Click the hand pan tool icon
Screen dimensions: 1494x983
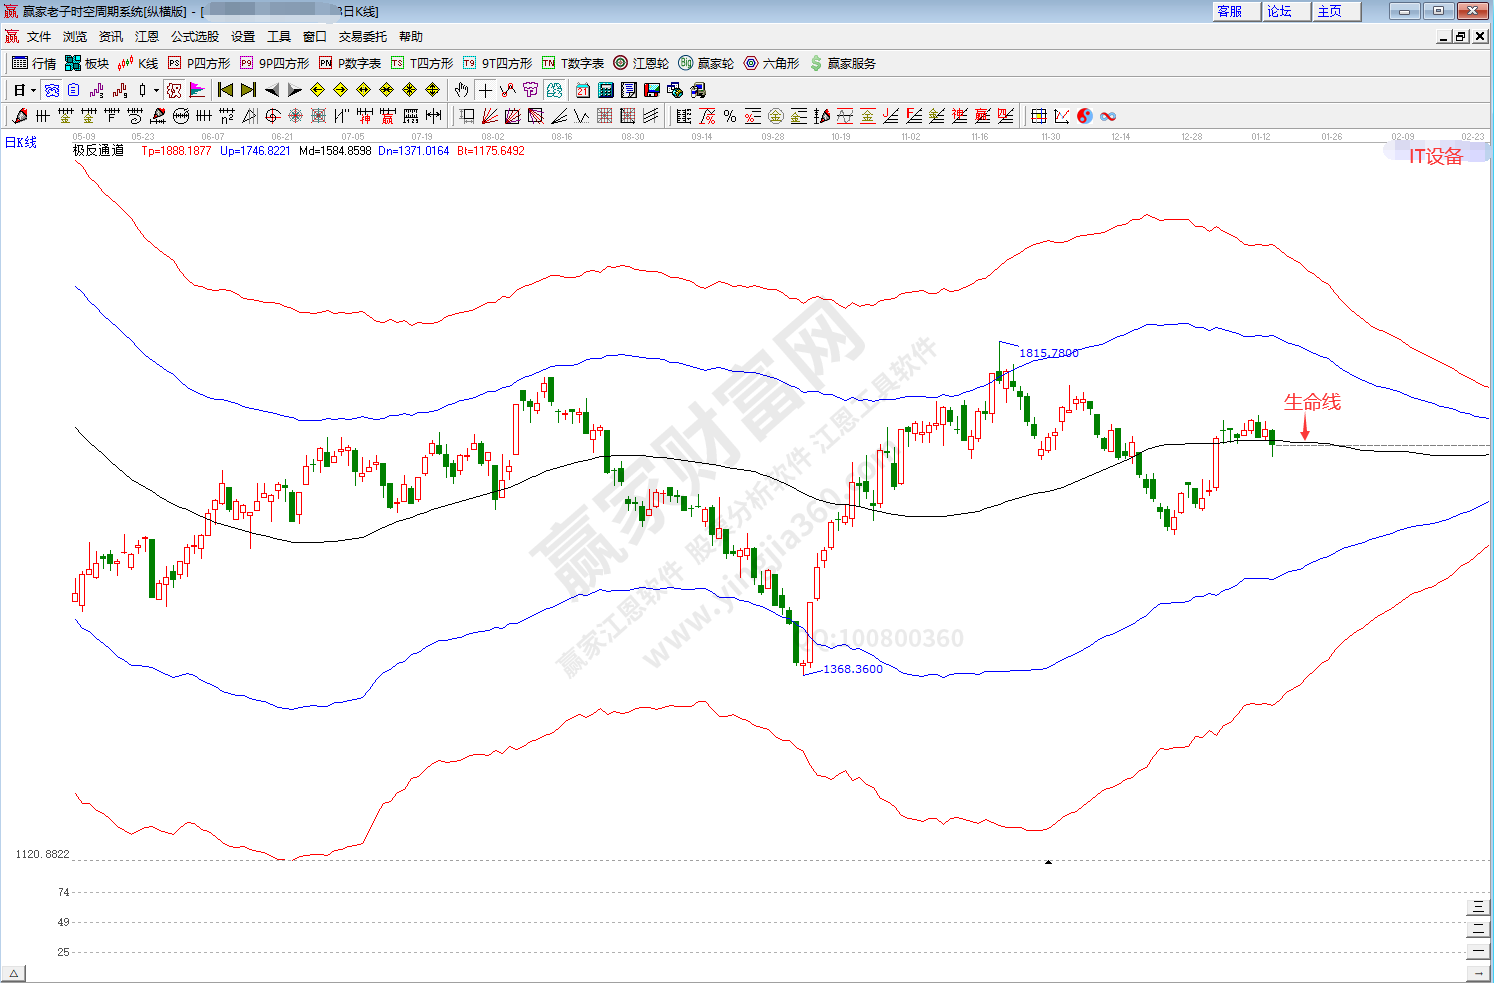click(461, 90)
